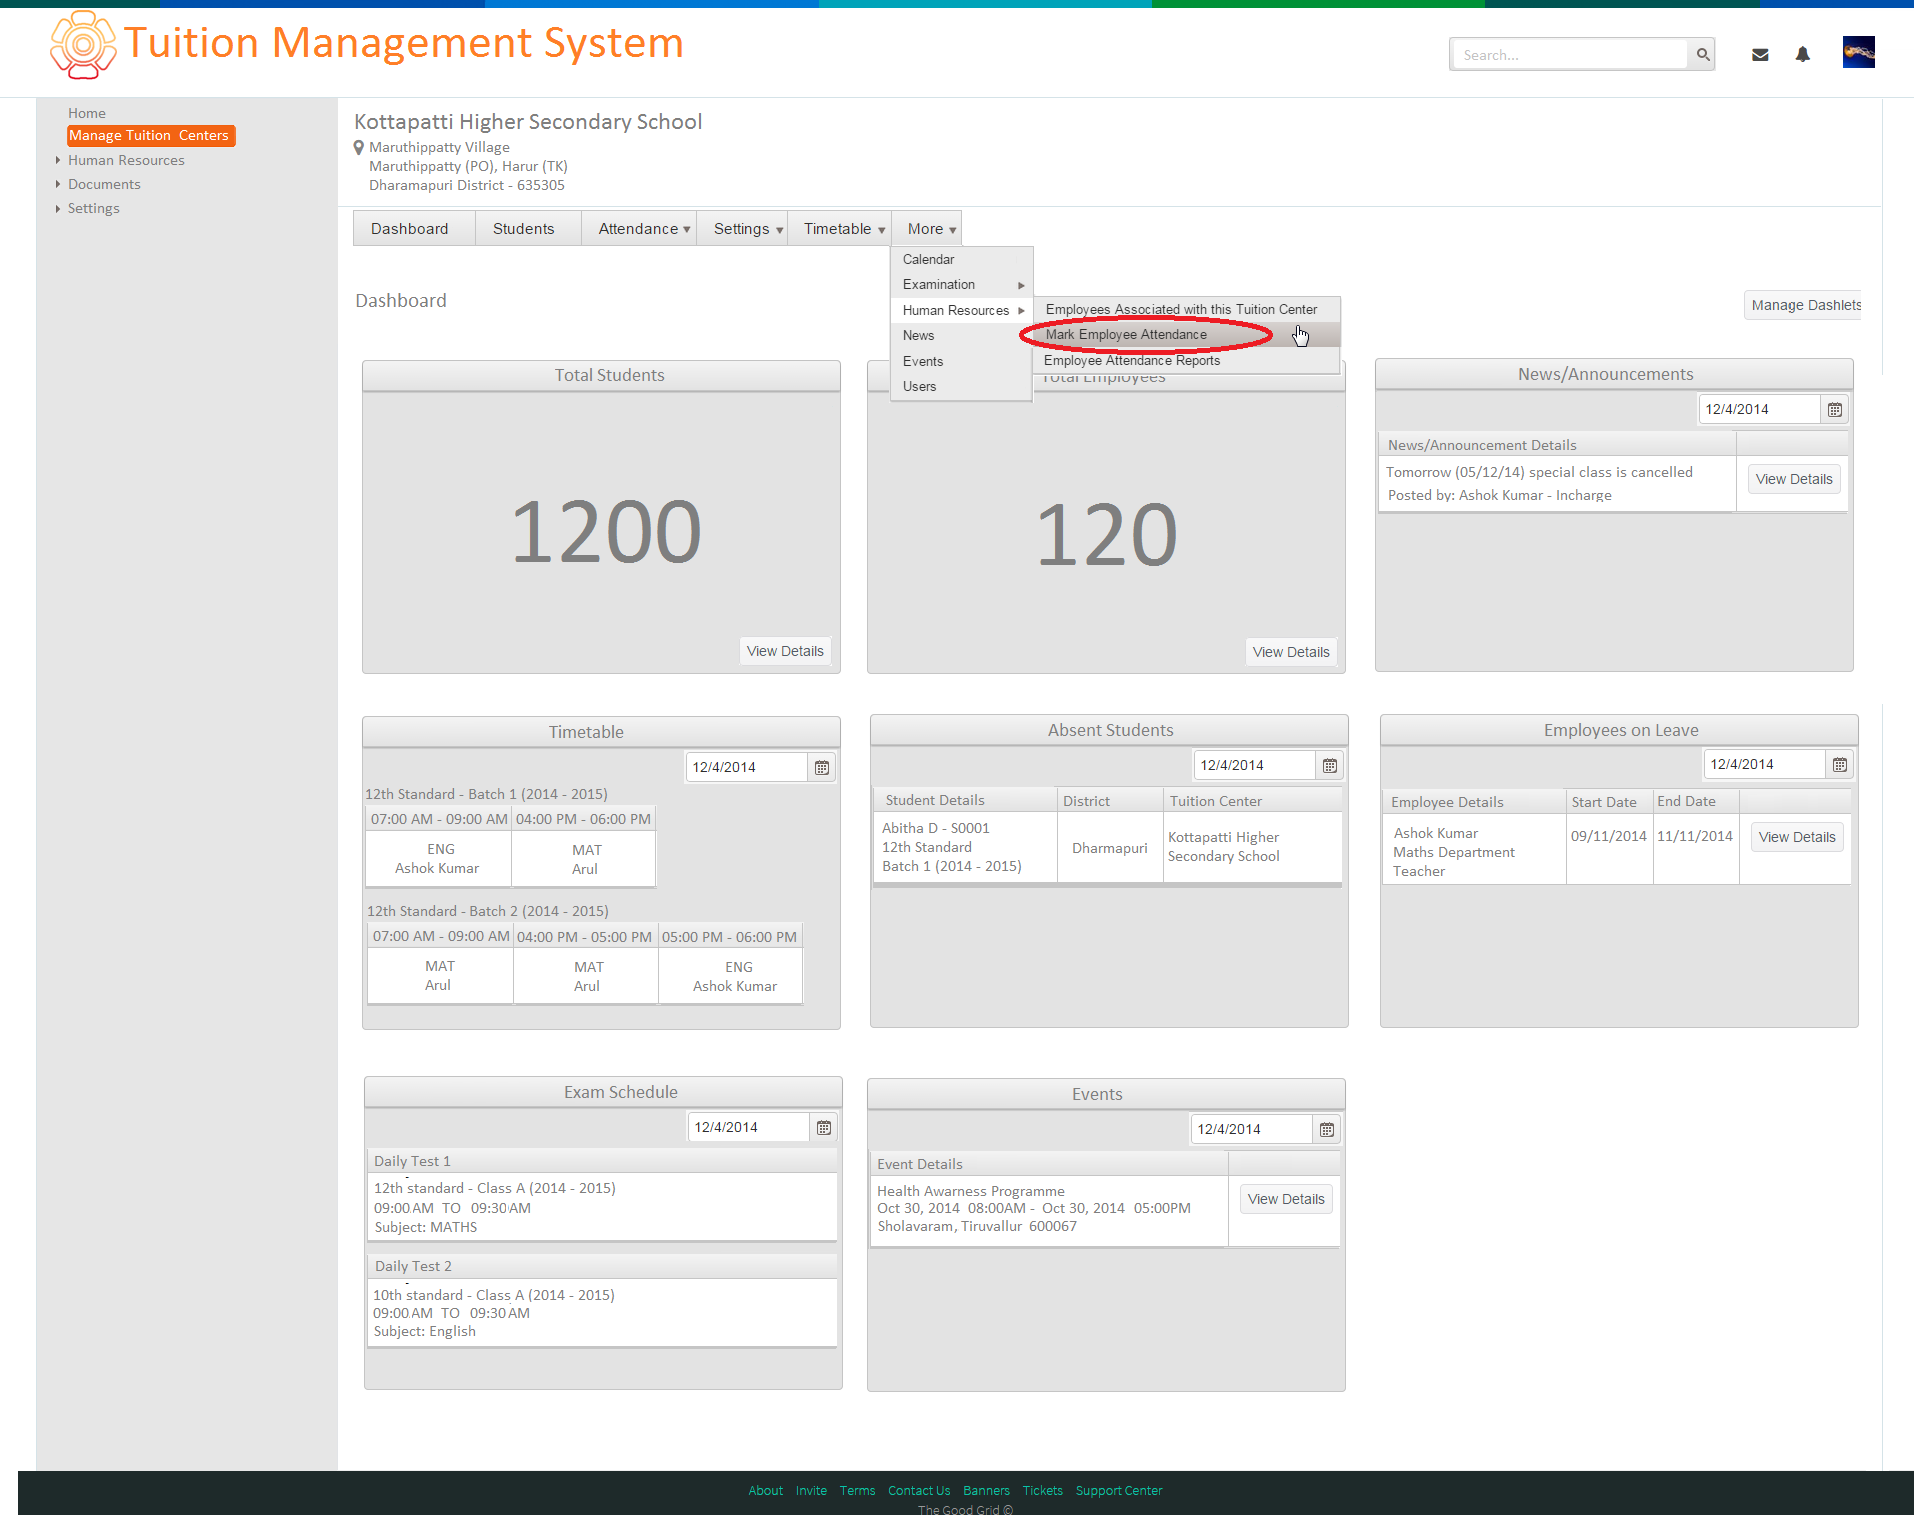Click the Manage Dashlets button
Image resolution: width=1914 pixels, height=1516 pixels.
coord(1804,305)
